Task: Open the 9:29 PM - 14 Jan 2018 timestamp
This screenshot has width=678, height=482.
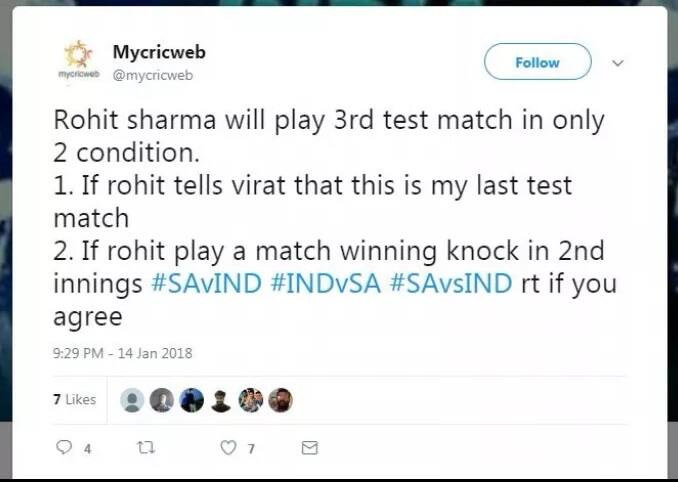Action: click(x=122, y=353)
